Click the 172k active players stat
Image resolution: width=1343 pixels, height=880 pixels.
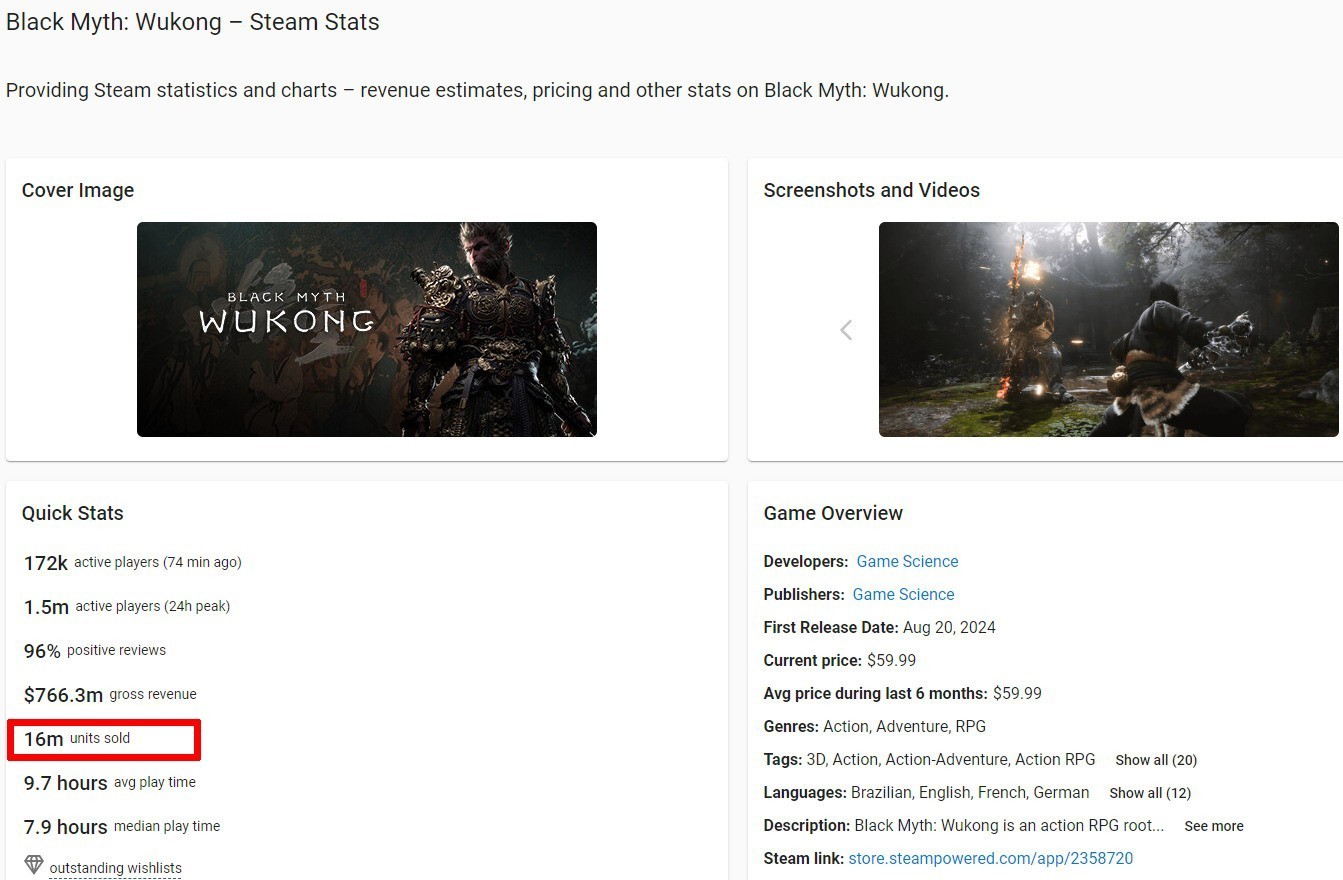(x=132, y=563)
